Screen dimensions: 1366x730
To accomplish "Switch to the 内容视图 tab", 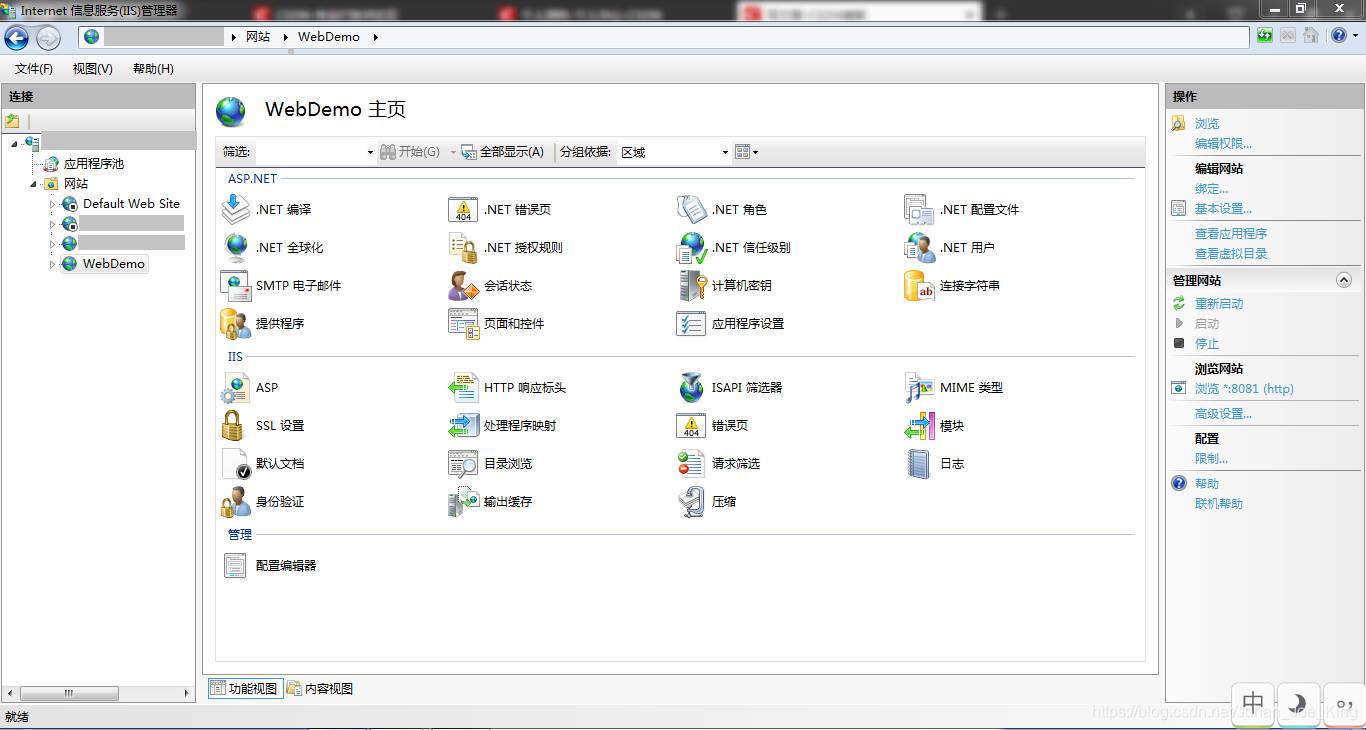I will point(320,688).
